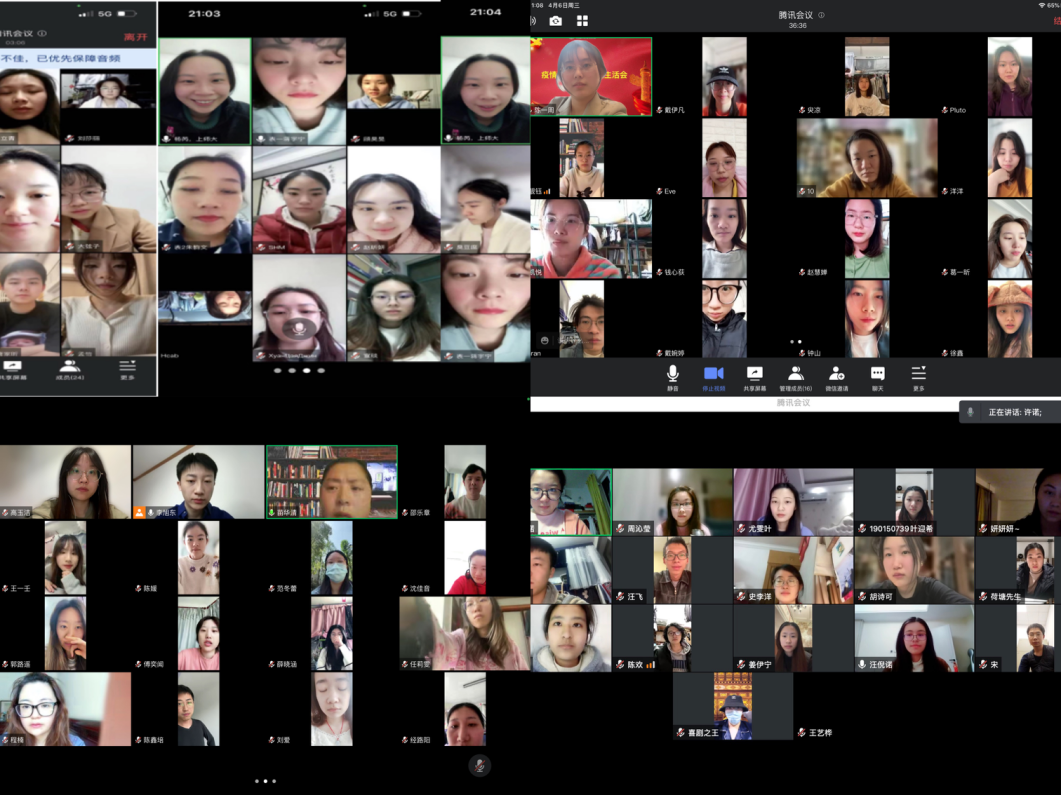This screenshot has width=1061, height=795.
Task: Expand the More menu in iPad toolbar
Action: 918,378
